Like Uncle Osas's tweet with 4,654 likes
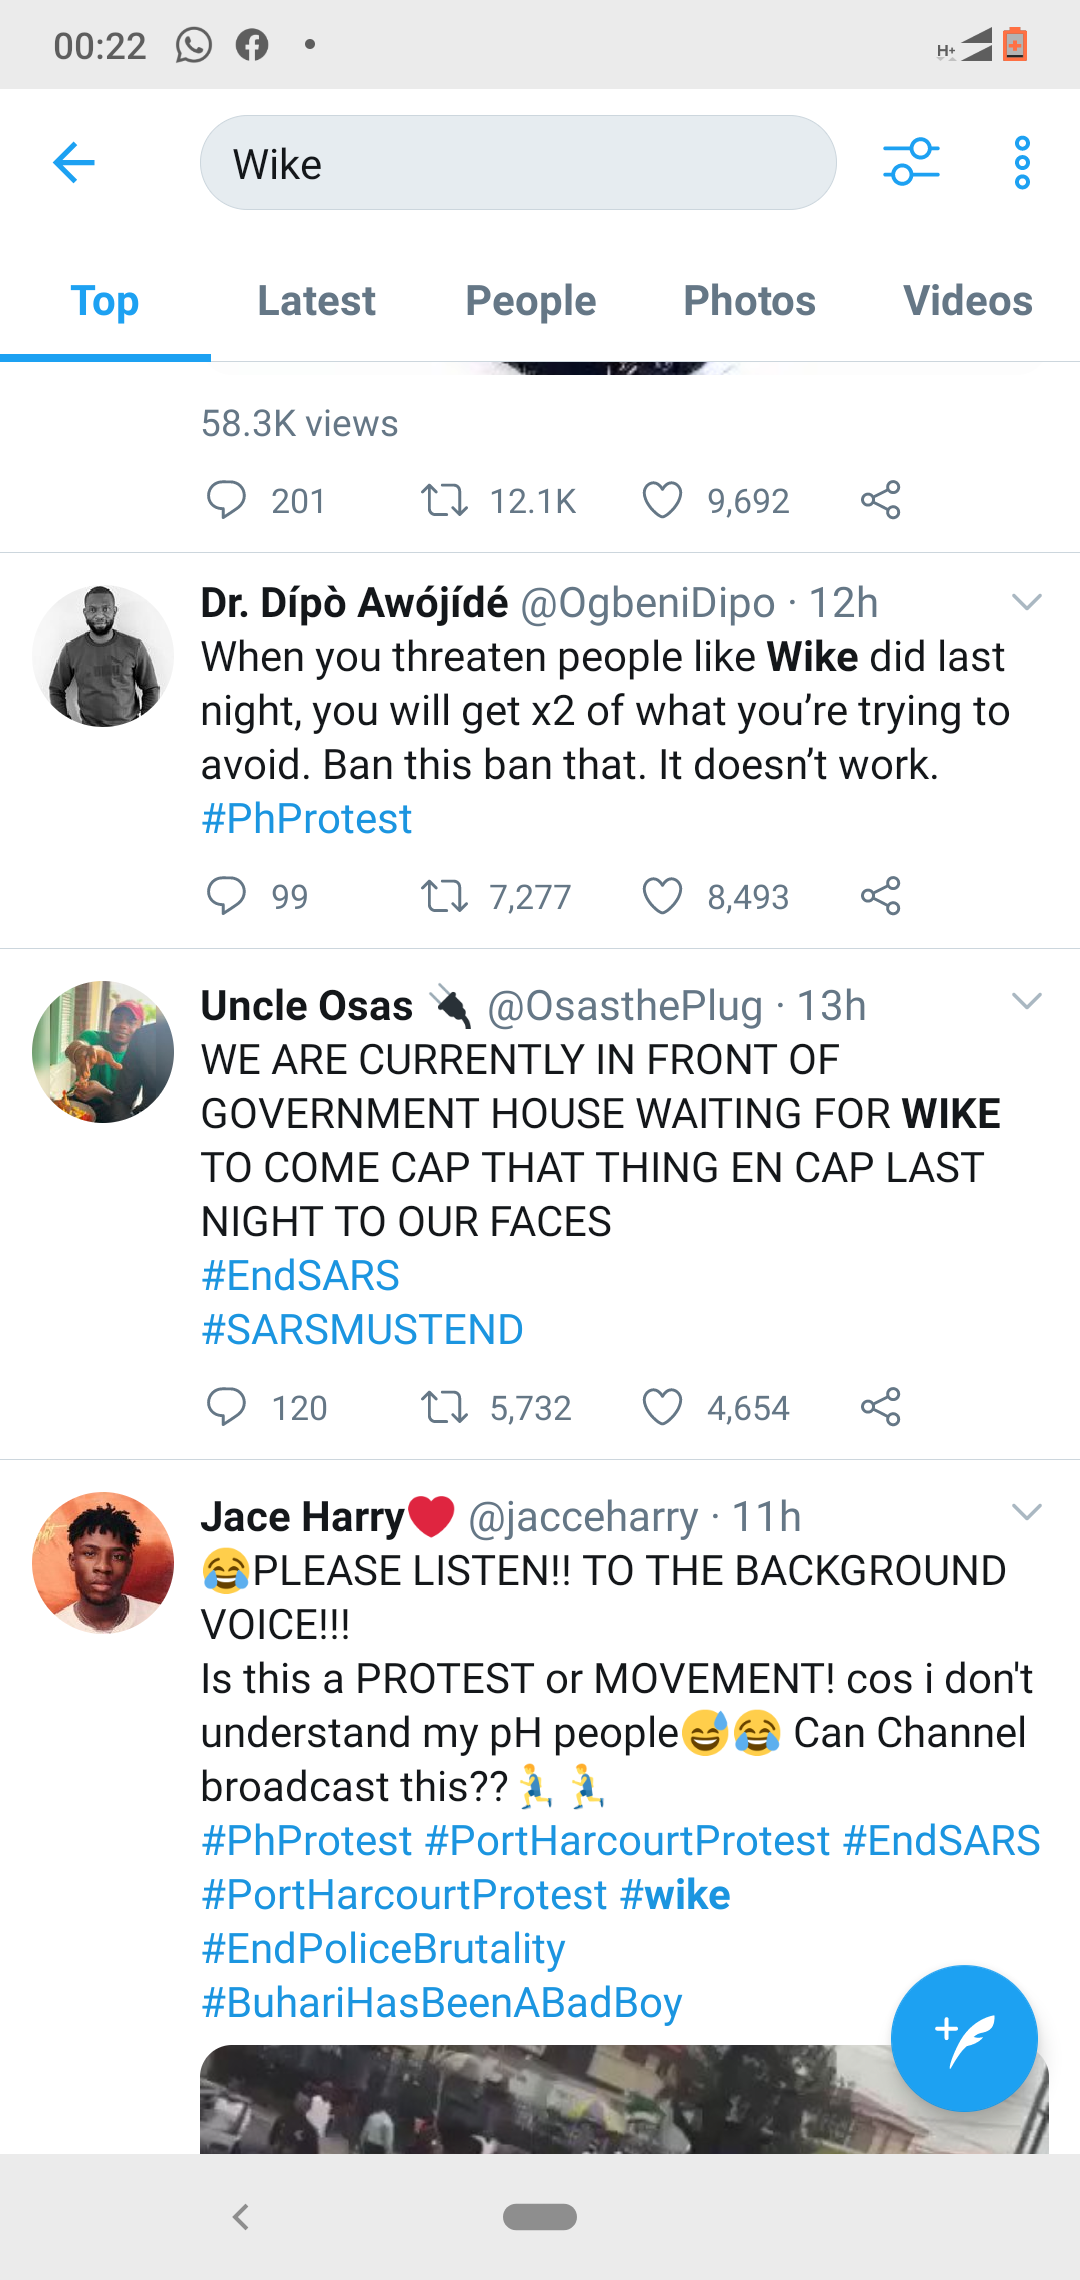 [662, 1407]
